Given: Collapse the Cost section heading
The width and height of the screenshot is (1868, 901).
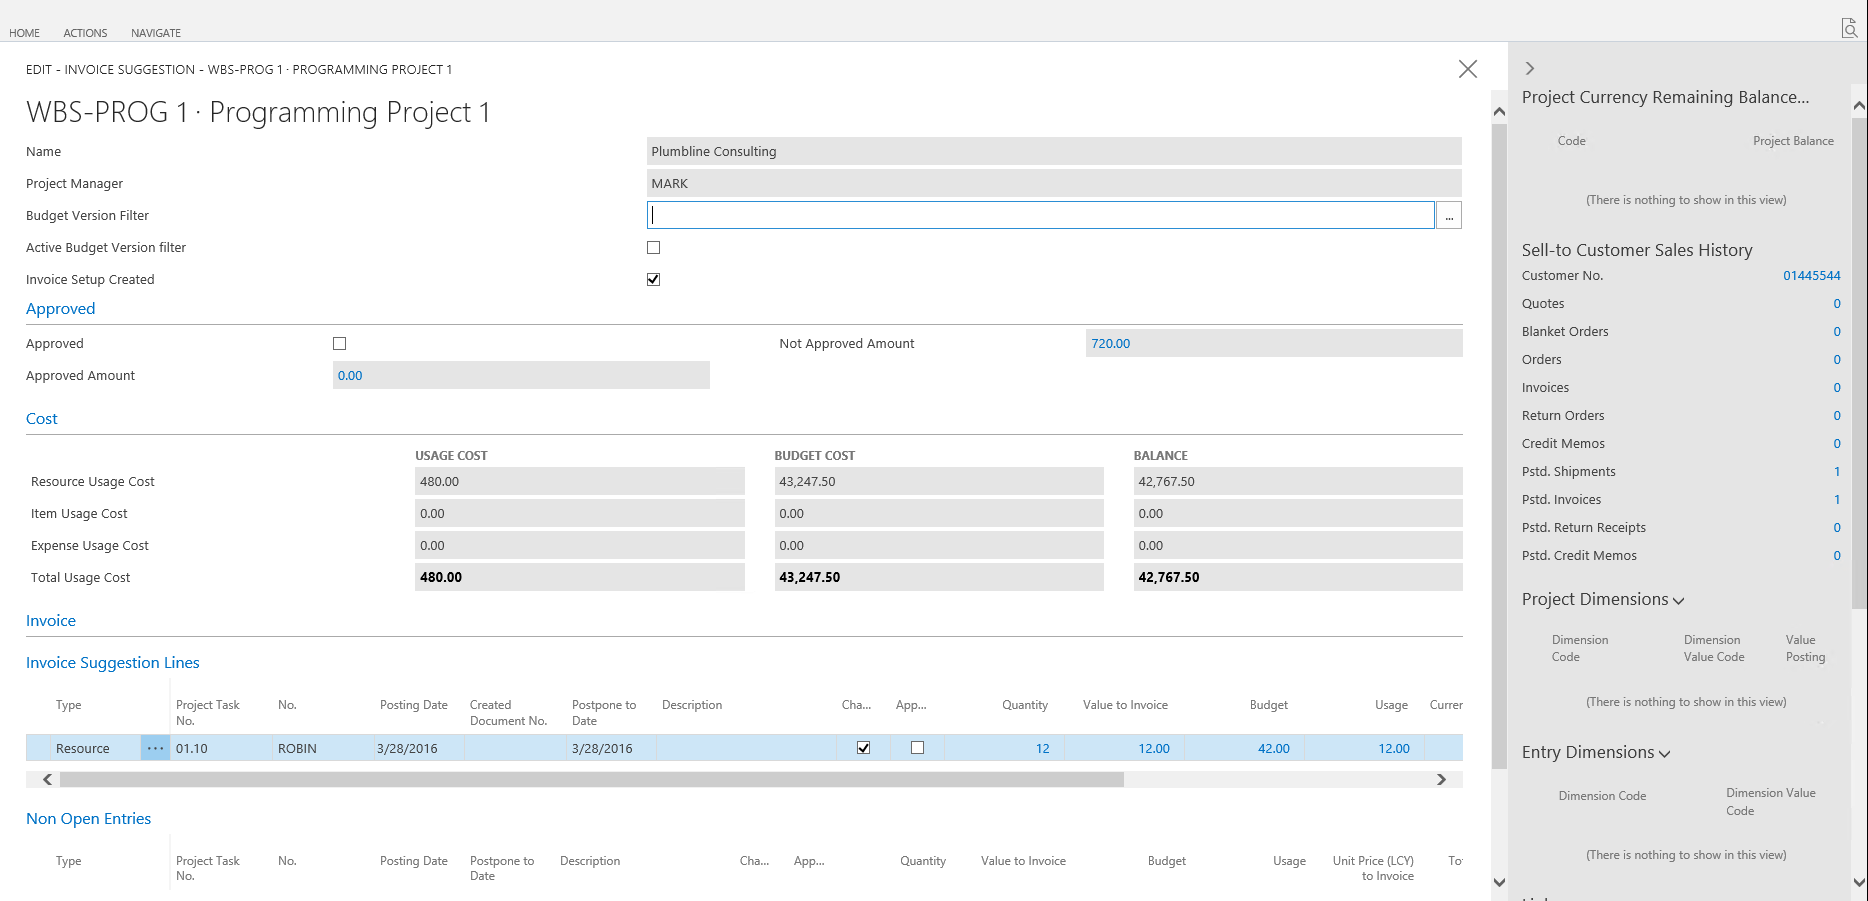Looking at the screenshot, I should pos(42,419).
